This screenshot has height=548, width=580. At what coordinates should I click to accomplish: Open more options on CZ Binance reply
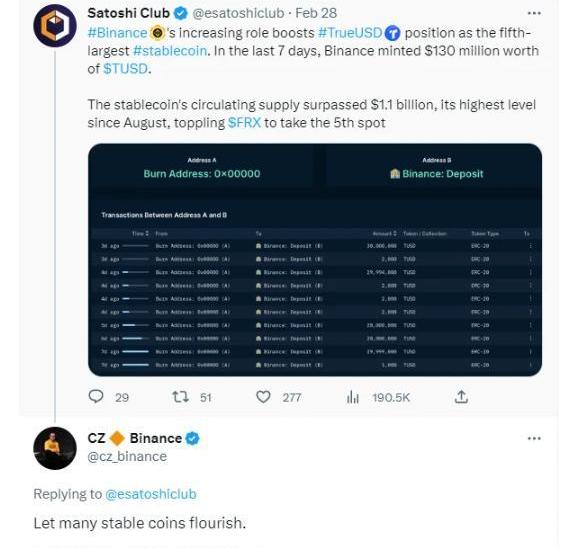tap(534, 438)
